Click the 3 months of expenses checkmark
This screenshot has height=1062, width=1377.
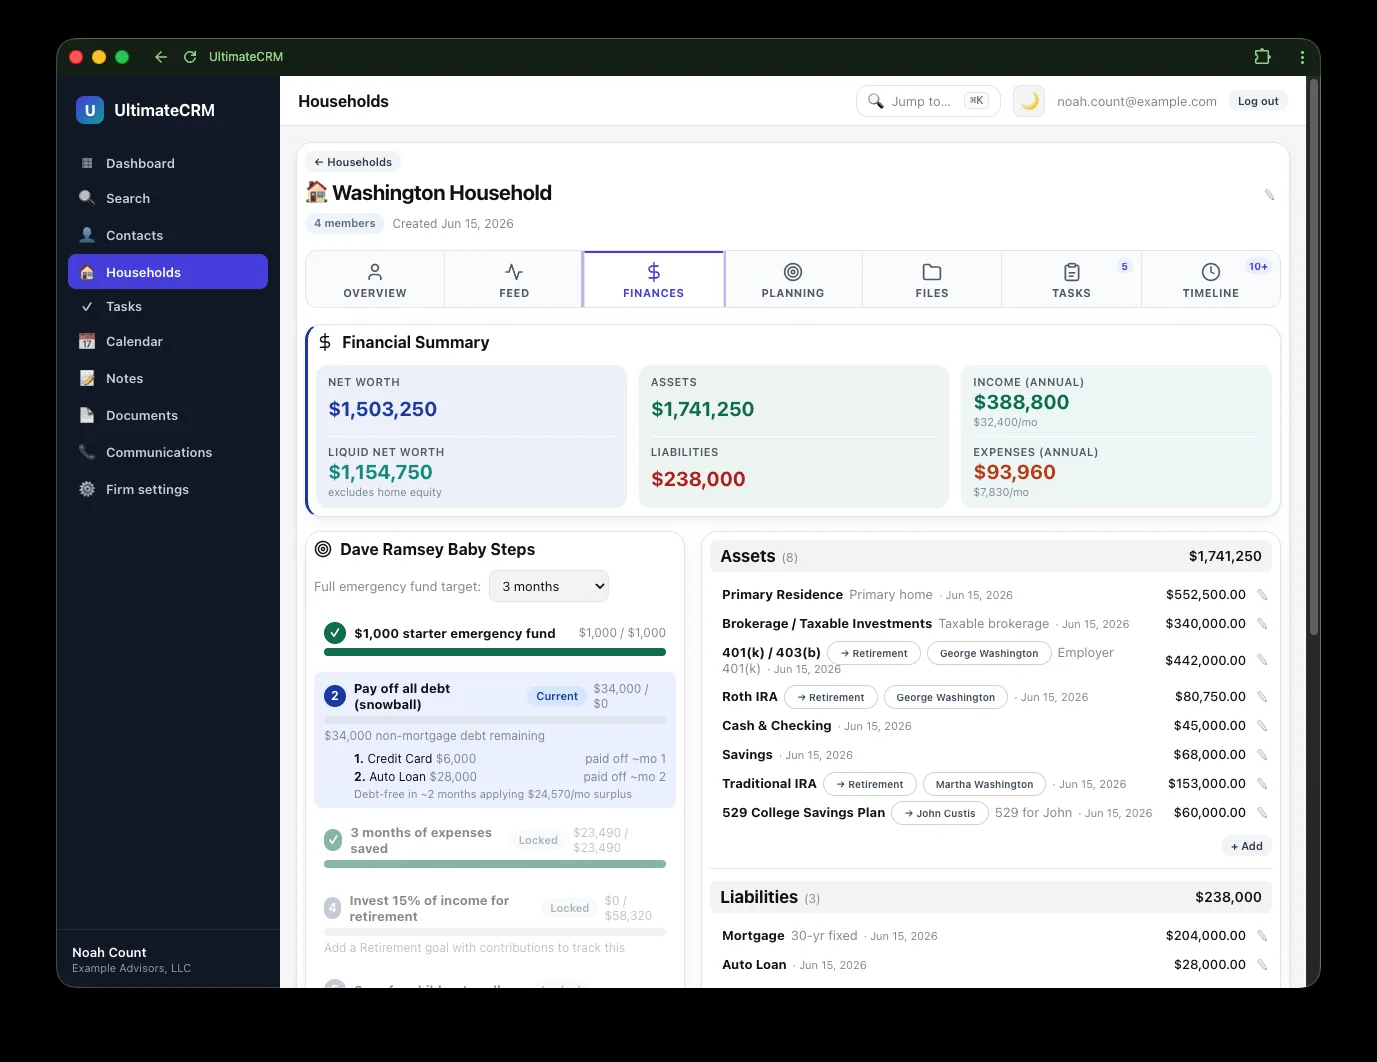coord(333,840)
